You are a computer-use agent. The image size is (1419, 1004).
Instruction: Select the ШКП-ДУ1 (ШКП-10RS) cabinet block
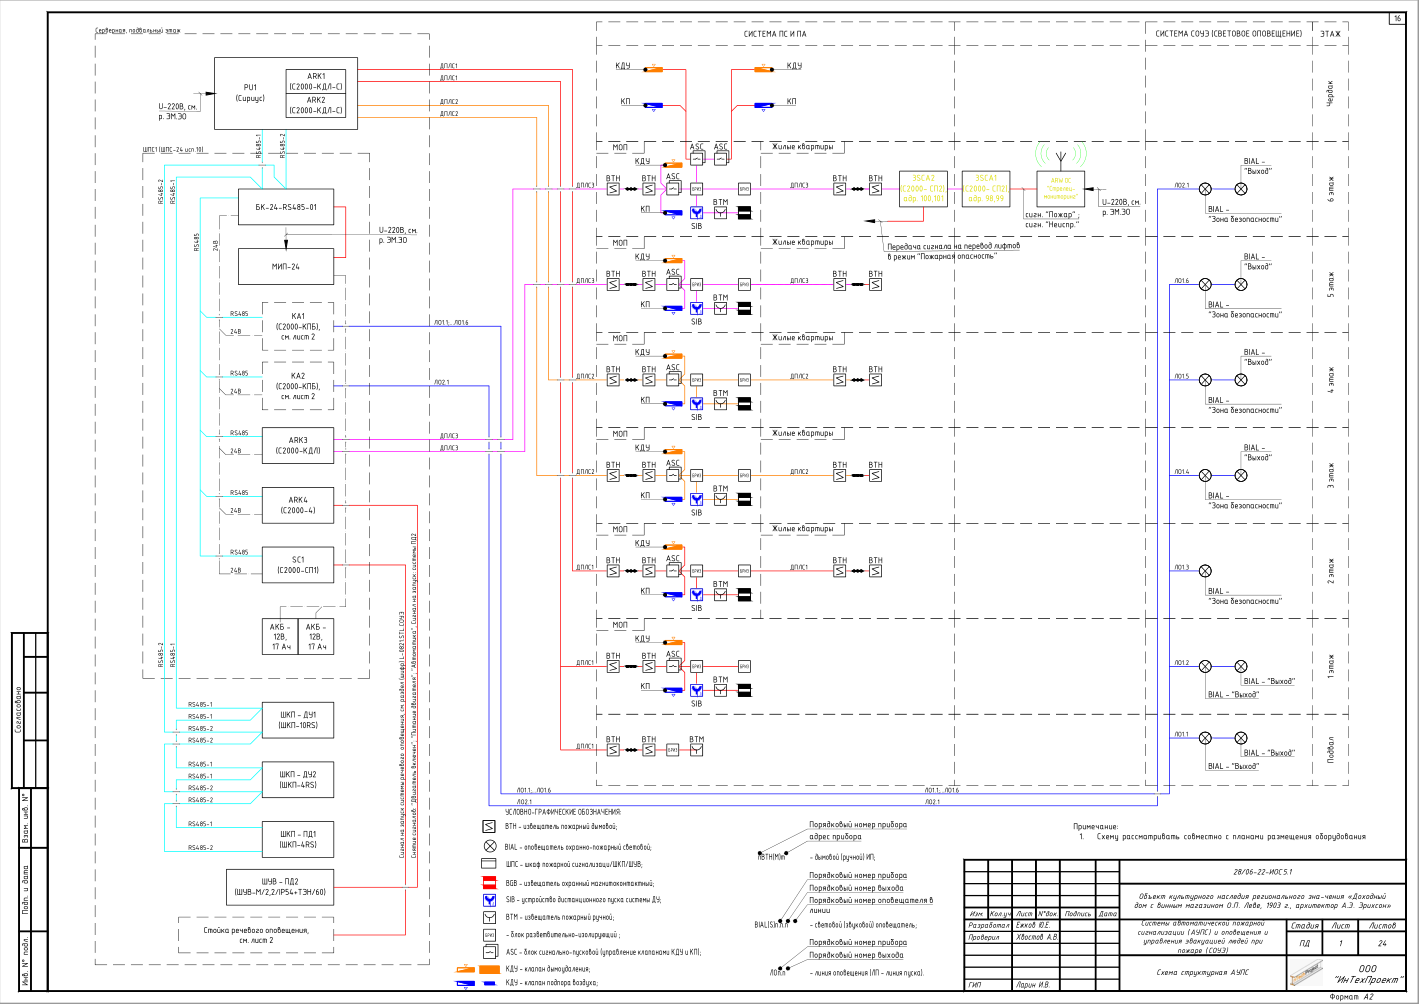297,720
